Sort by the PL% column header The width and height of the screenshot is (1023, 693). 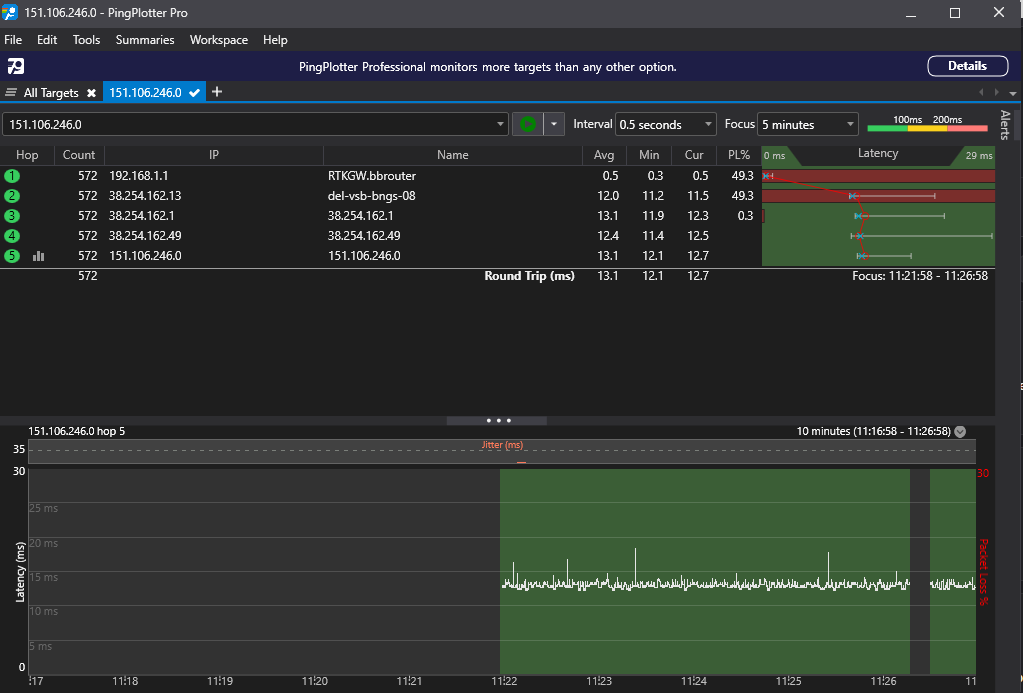(x=739, y=155)
